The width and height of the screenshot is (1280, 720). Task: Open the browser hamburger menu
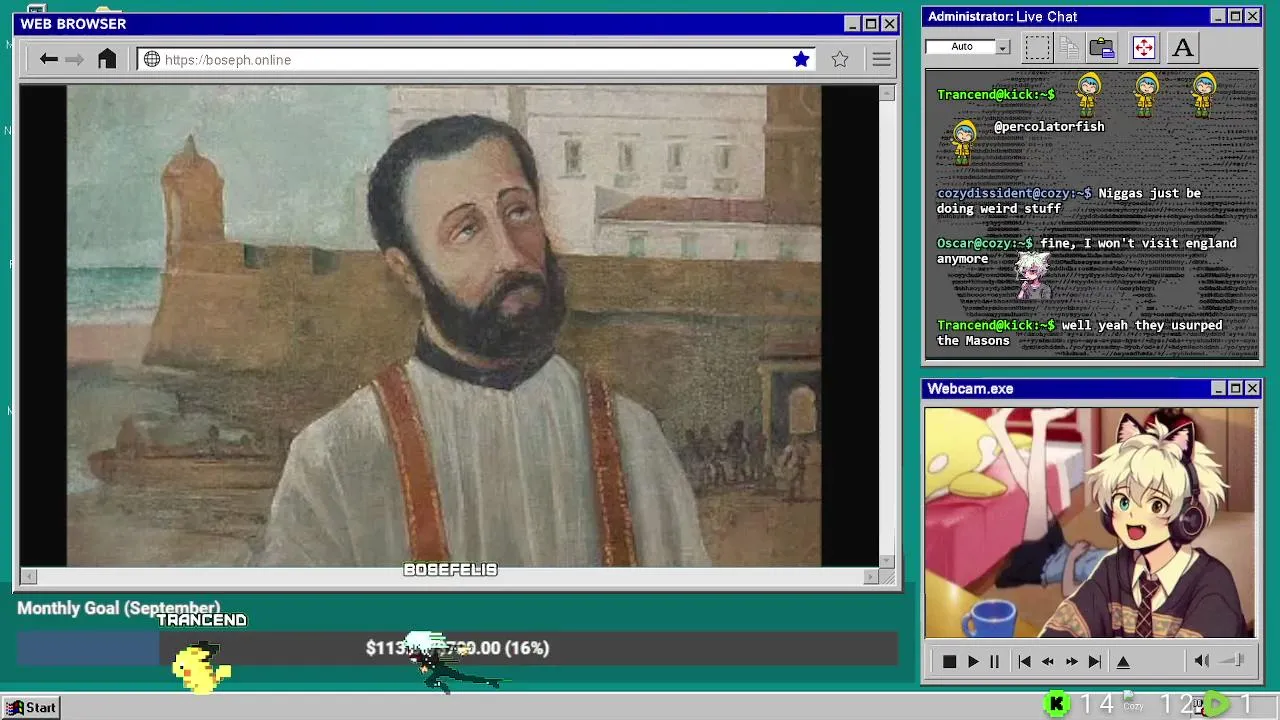[881, 59]
